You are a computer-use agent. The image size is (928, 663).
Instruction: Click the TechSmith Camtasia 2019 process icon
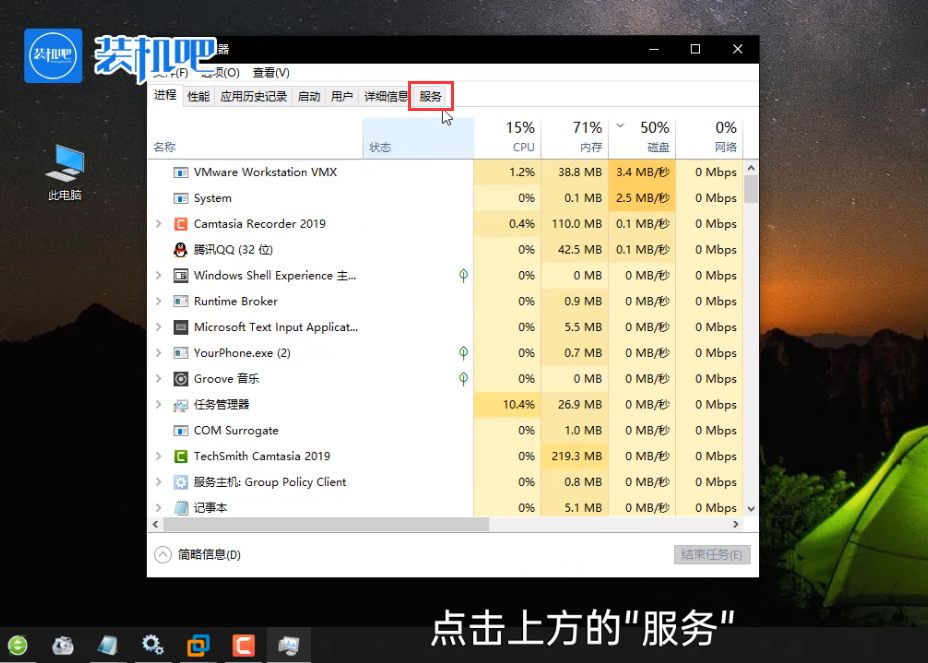(x=182, y=456)
